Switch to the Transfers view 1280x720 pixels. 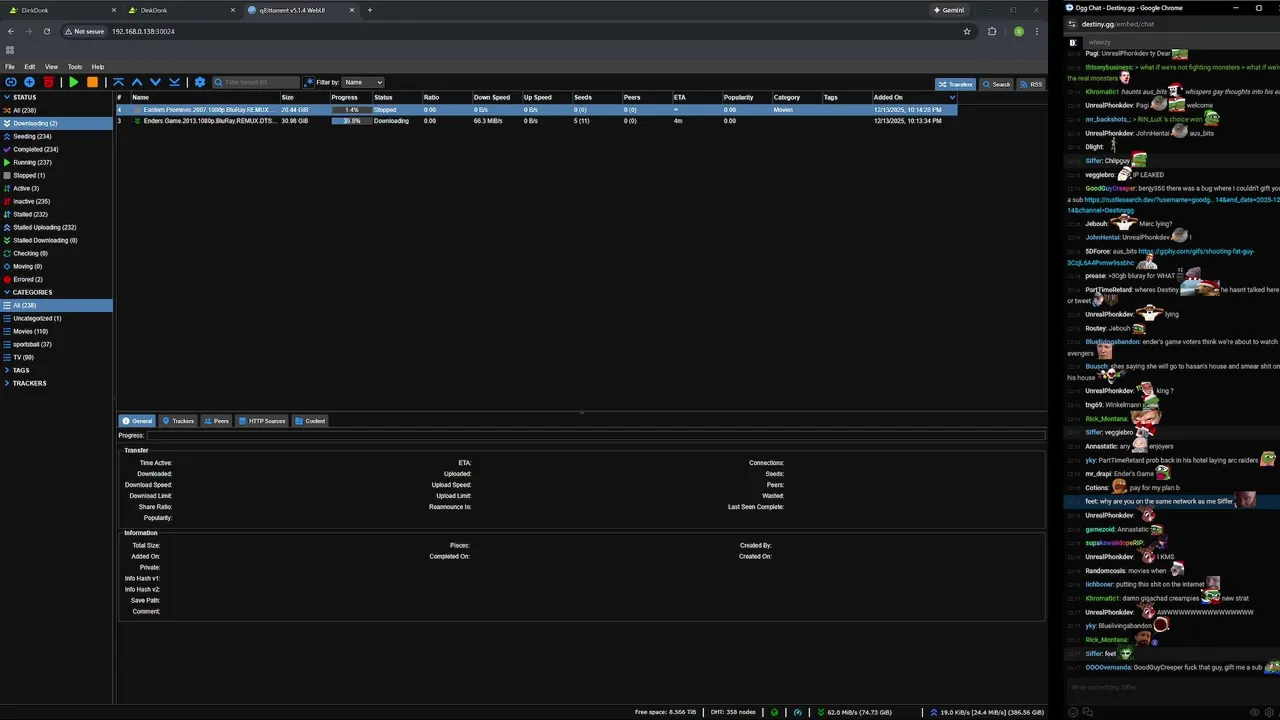[955, 84]
